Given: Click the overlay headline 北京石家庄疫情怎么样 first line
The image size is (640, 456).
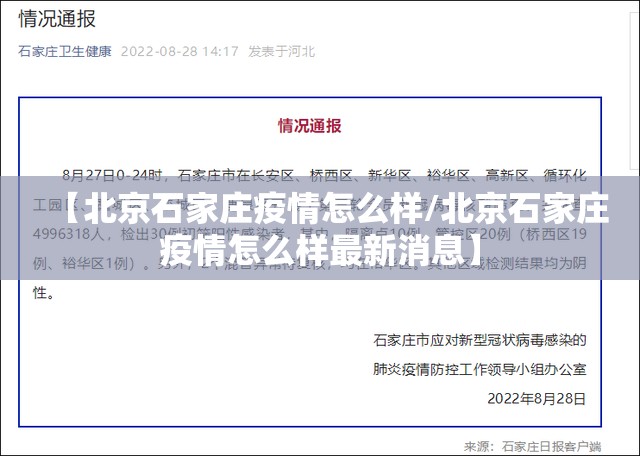Looking at the screenshot, I should point(335,210).
